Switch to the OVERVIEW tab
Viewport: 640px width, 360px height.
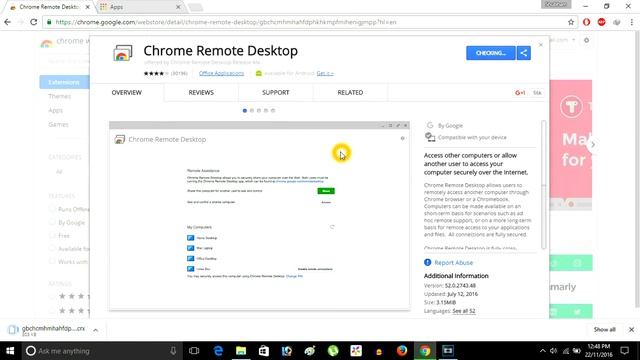tap(127, 93)
